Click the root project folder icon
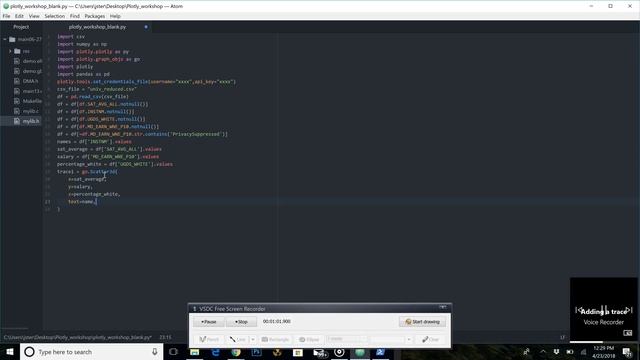The width and height of the screenshot is (640, 360). click(x=12, y=40)
